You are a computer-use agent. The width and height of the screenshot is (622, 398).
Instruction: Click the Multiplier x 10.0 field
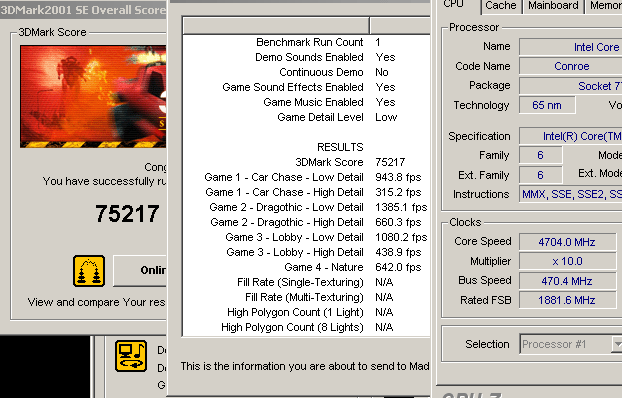coord(568,261)
